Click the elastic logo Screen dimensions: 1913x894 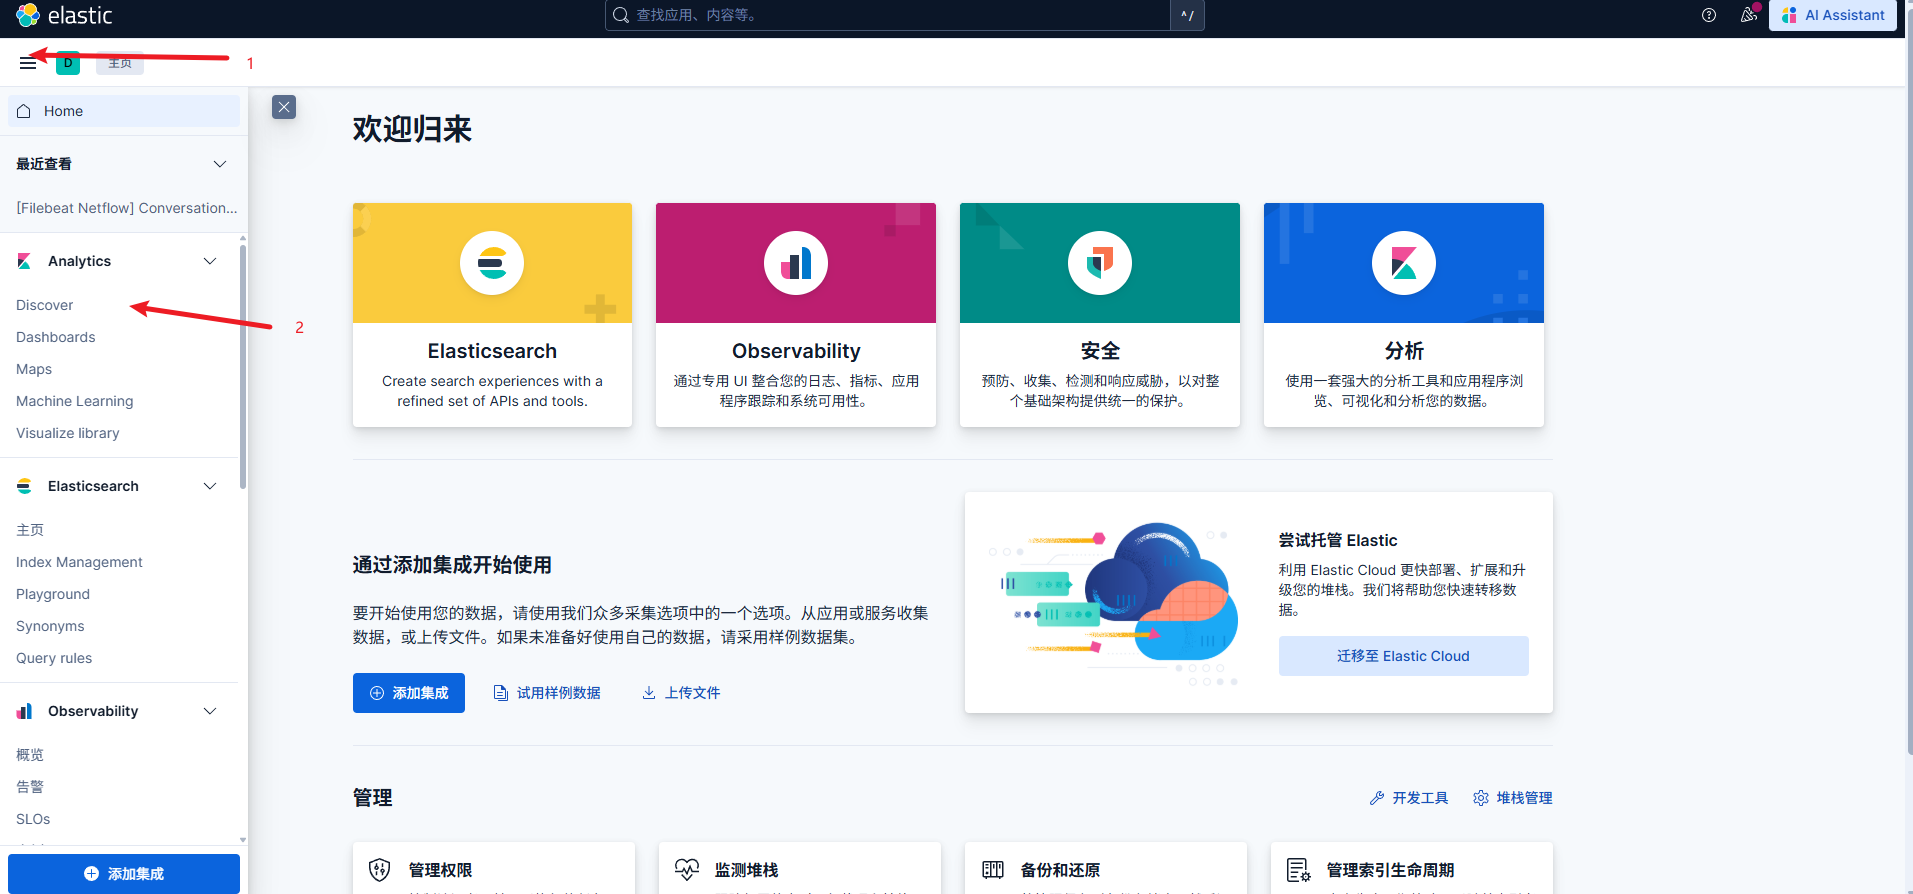(65, 15)
